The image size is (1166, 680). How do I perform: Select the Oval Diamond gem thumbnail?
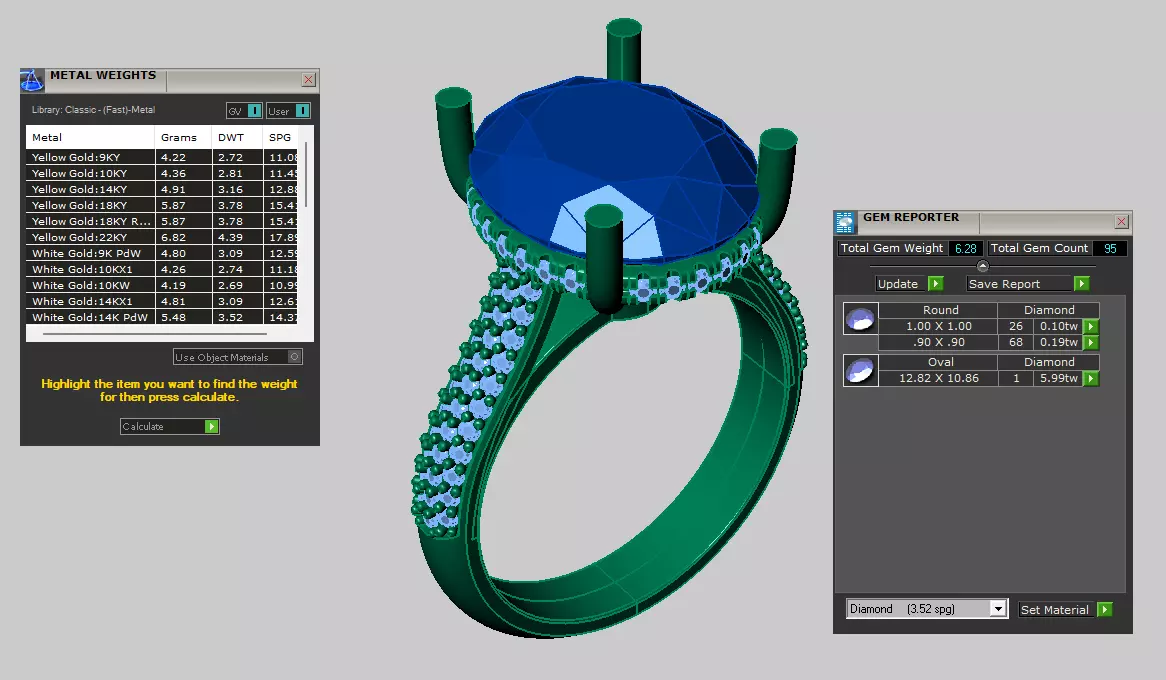[860, 371]
